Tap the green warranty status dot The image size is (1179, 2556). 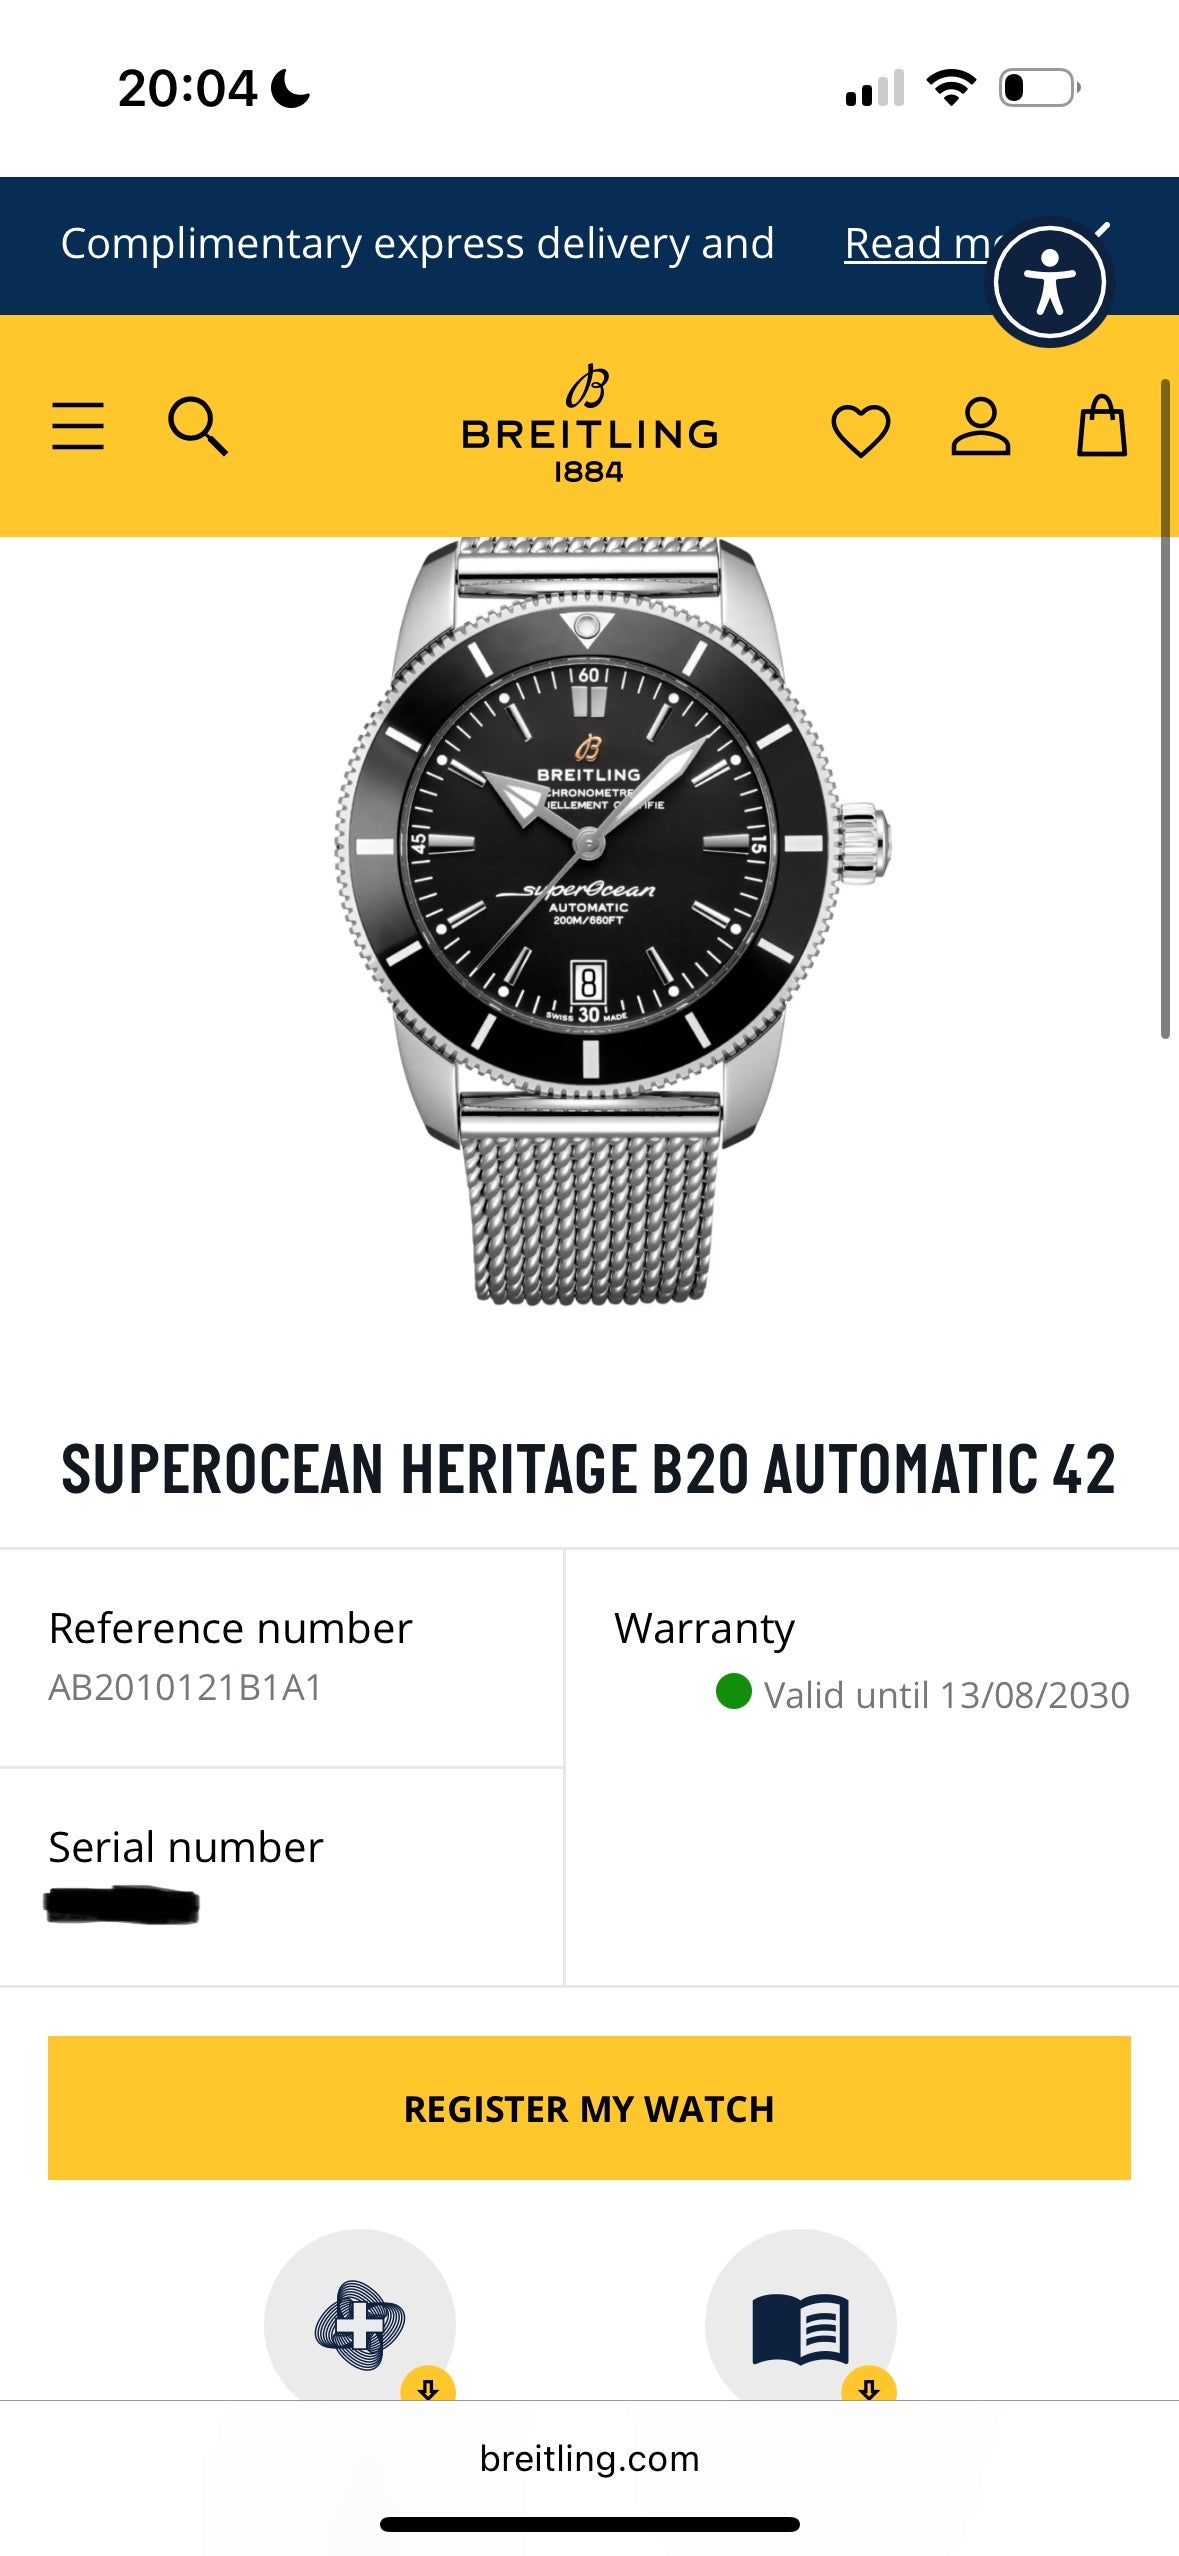click(x=733, y=1692)
